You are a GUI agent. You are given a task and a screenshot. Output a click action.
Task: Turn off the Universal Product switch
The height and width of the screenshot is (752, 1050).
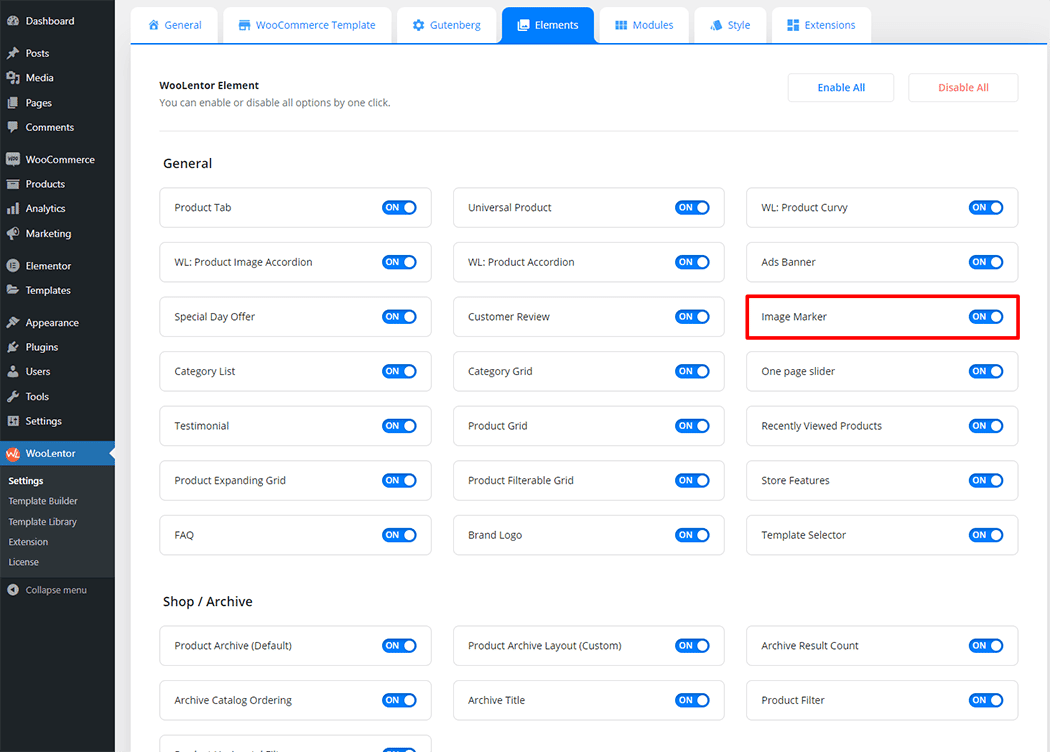pos(692,208)
